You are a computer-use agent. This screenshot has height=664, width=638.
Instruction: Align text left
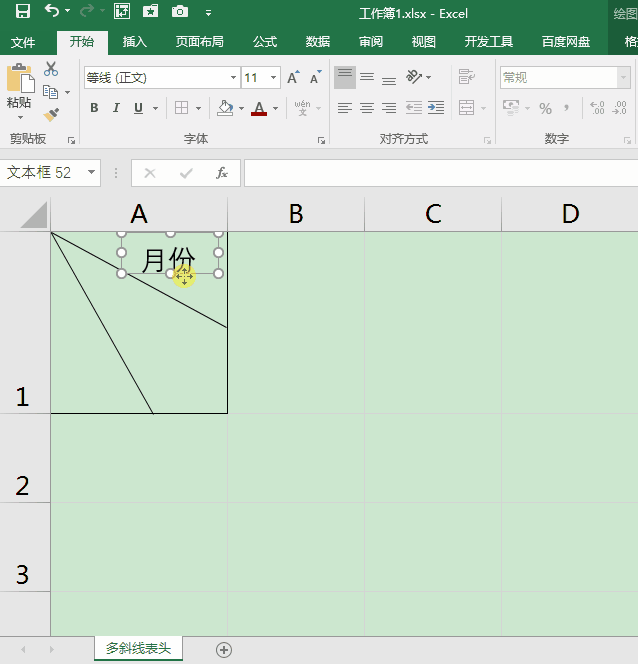point(345,108)
